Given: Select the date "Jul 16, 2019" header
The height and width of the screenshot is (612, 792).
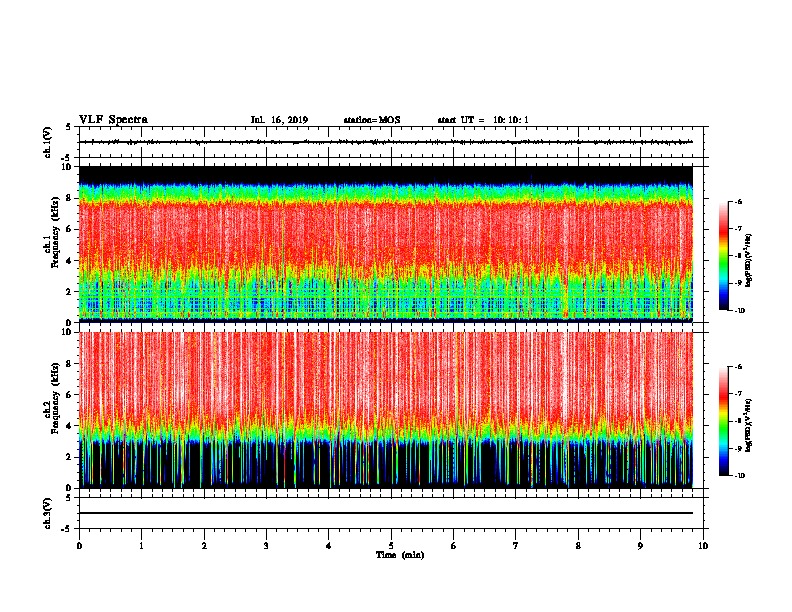Looking at the screenshot, I should tap(279, 120).
